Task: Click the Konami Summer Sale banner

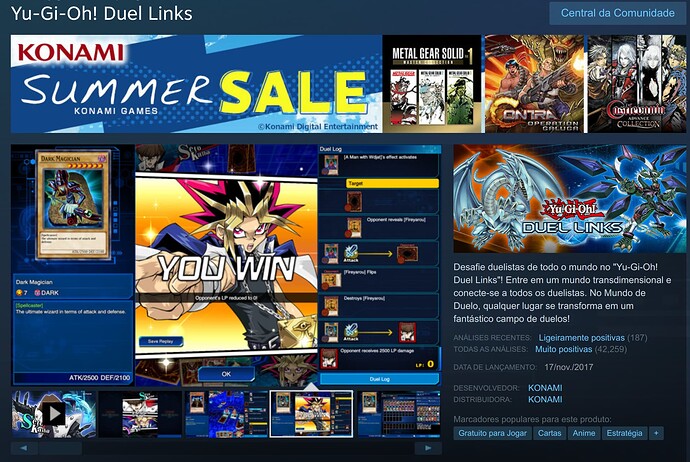Action: point(196,84)
